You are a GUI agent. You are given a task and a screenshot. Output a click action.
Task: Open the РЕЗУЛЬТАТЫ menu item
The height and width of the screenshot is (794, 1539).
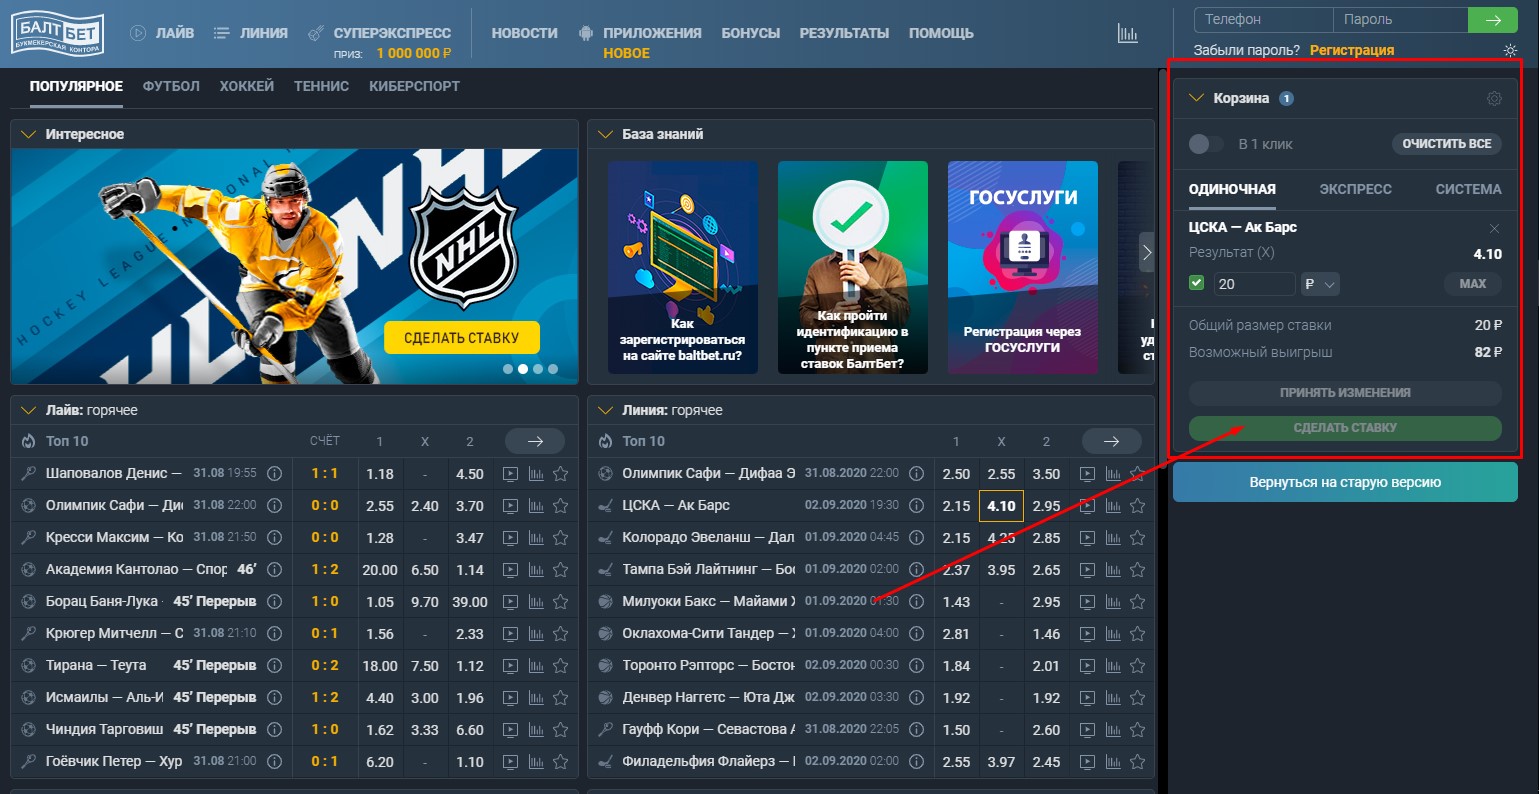[x=844, y=33]
